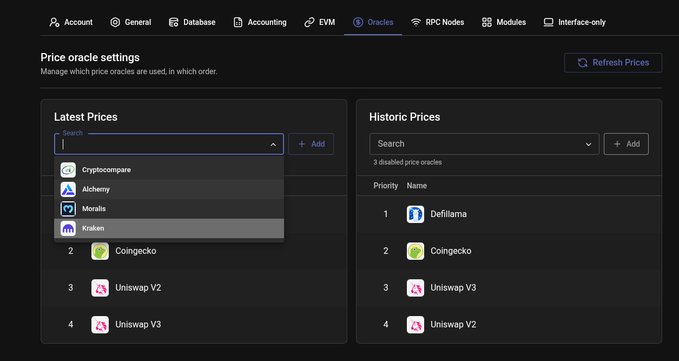Image resolution: width=679 pixels, height=361 pixels.
Task: Click the 'Price oracle settings' heading
Action: [90, 58]
